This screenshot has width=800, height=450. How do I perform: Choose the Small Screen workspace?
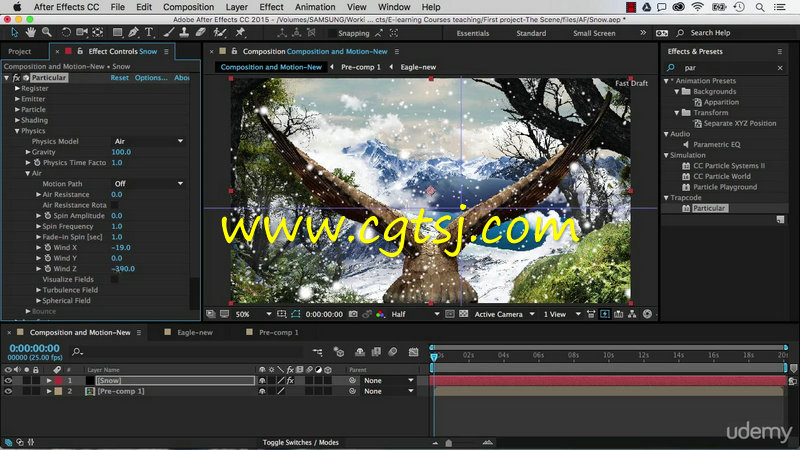(x=594, y=33)
